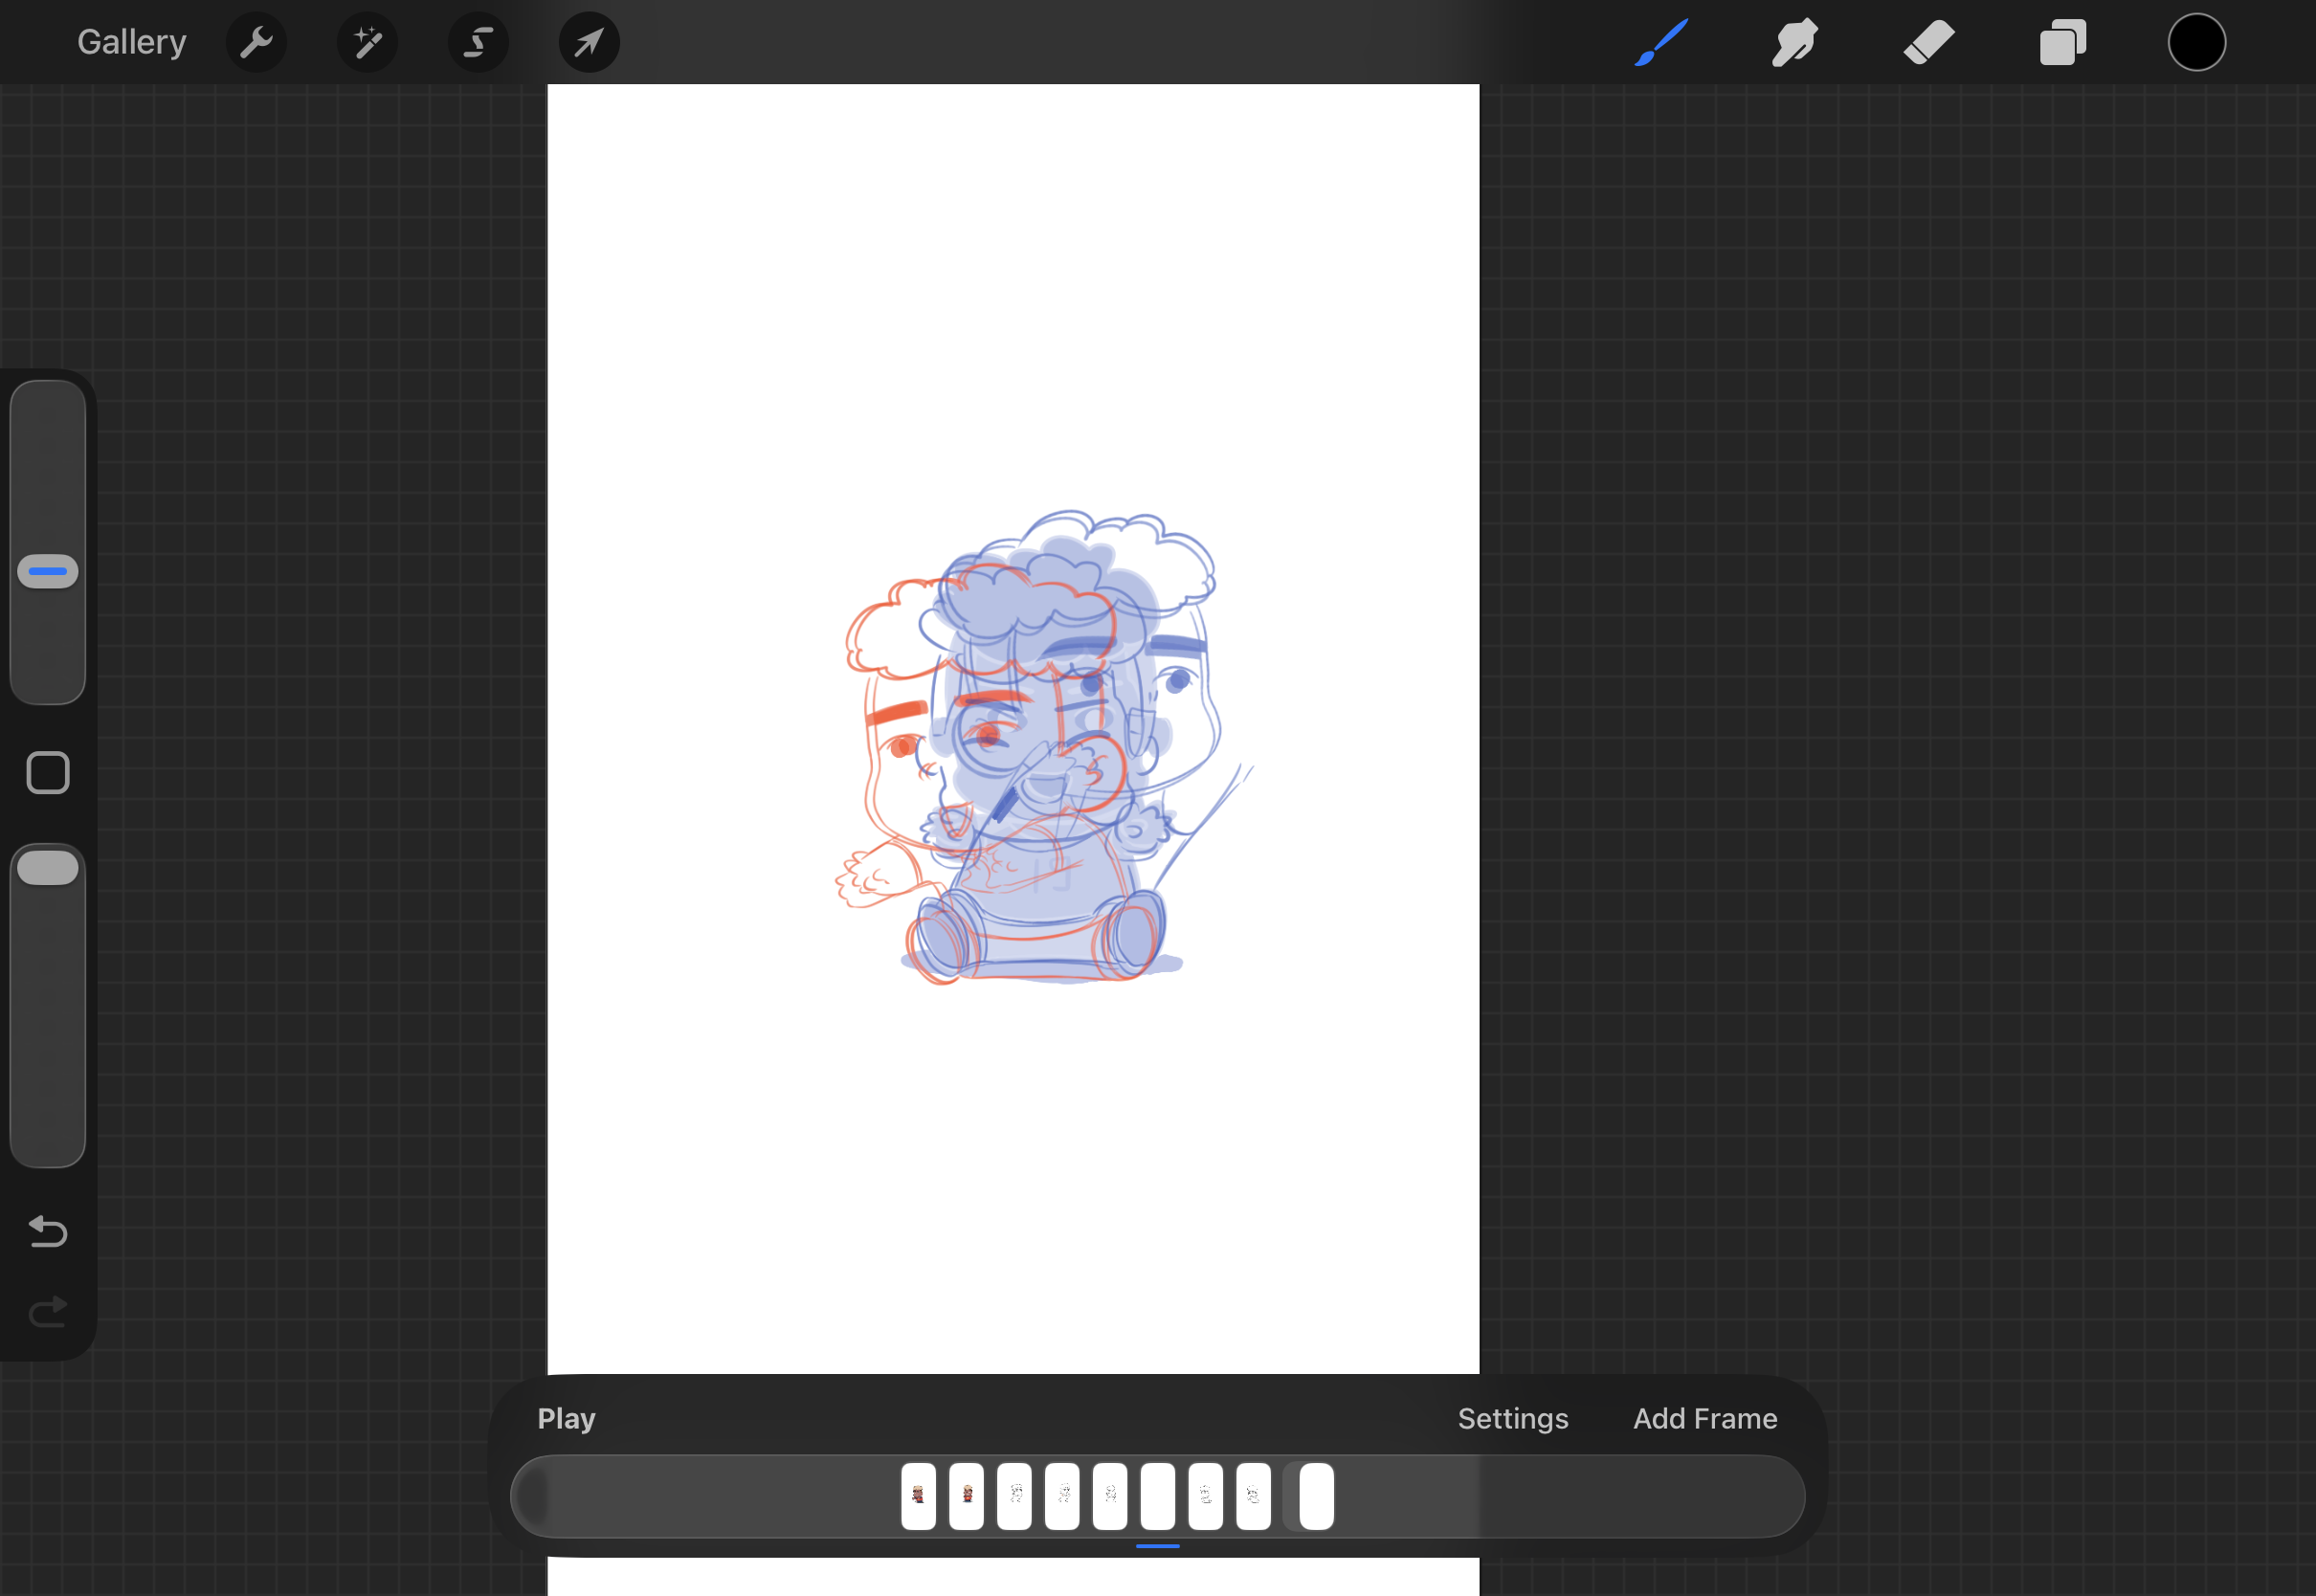The image size is (2316, 1596).
Task: Open the Adjustments magic wand menu
Action: pos(367,42)
